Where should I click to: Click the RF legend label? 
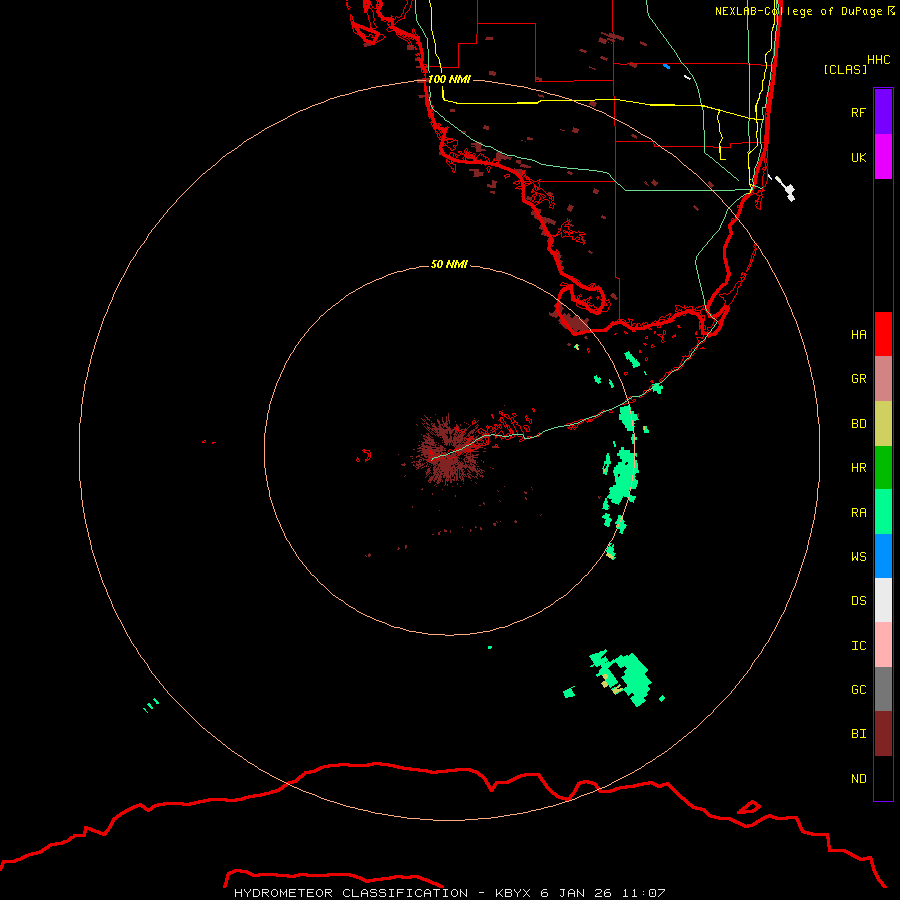click(x=858, y=112)
